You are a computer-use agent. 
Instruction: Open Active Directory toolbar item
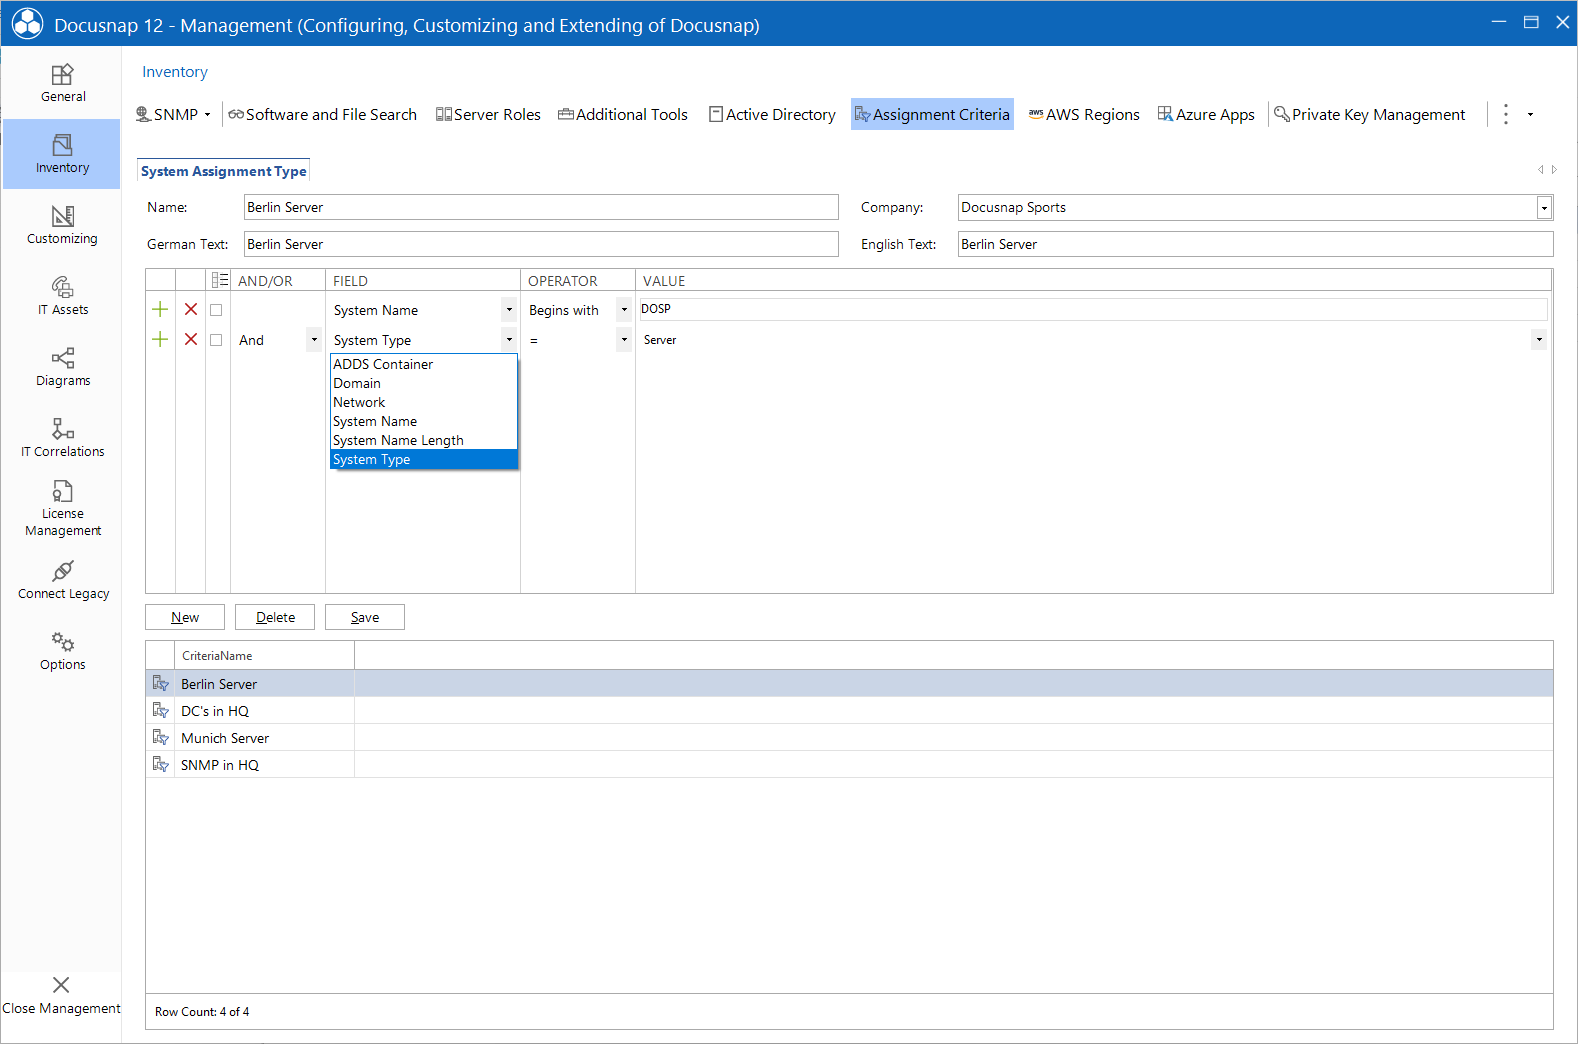772,115
